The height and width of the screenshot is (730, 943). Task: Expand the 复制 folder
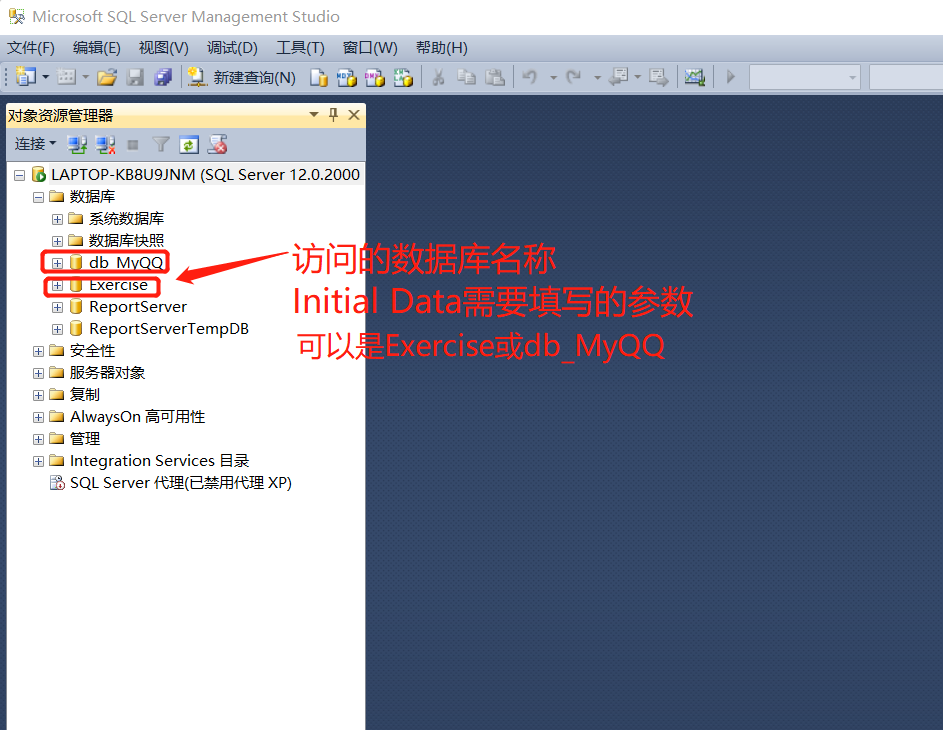38,395
